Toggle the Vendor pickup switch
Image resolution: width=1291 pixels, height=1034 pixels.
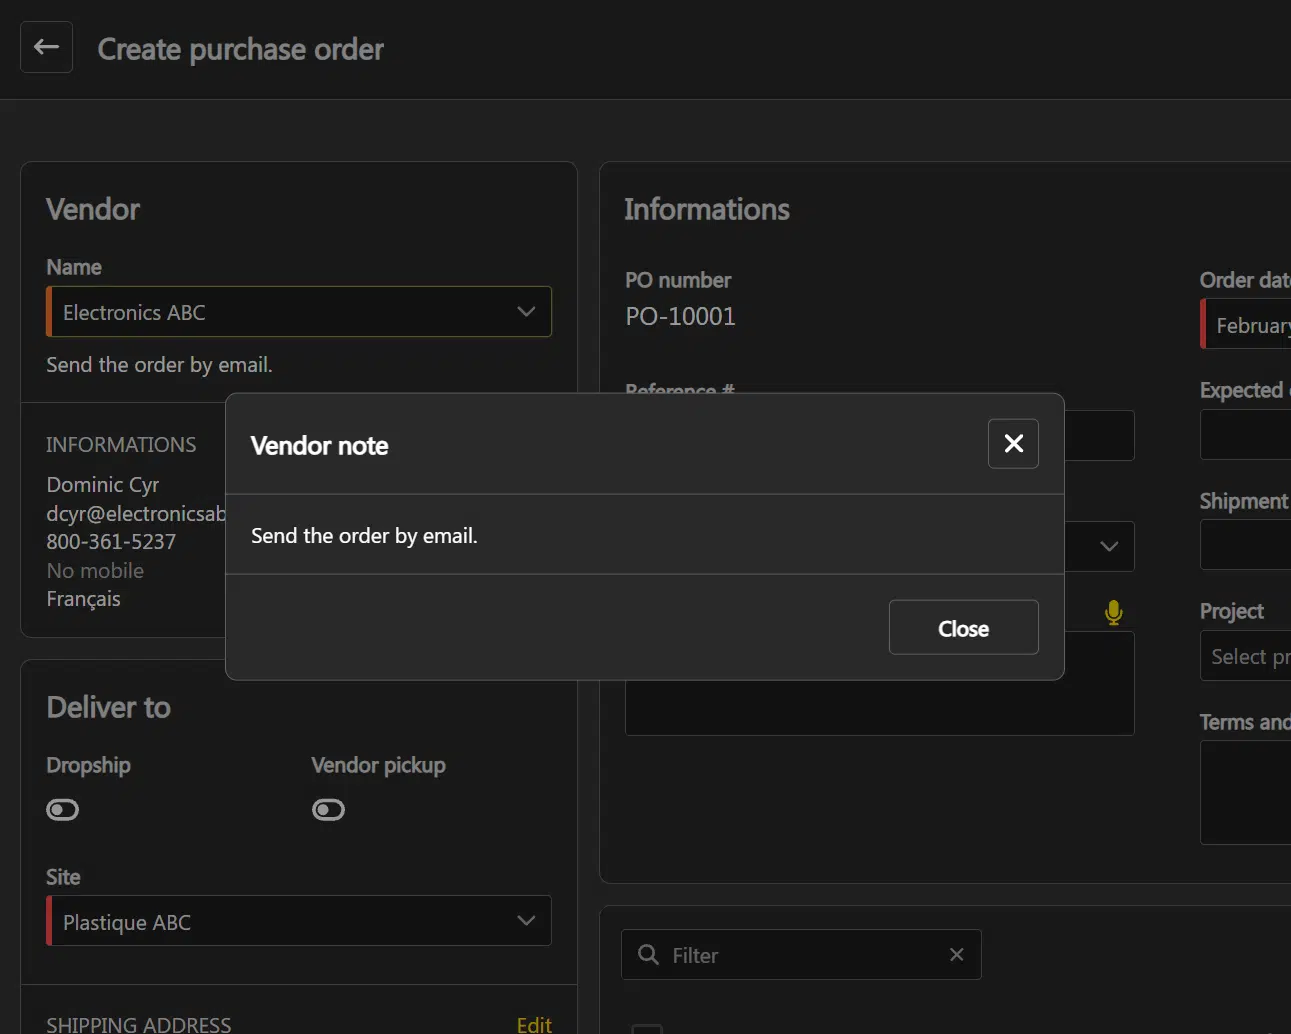tap(328, 809)
